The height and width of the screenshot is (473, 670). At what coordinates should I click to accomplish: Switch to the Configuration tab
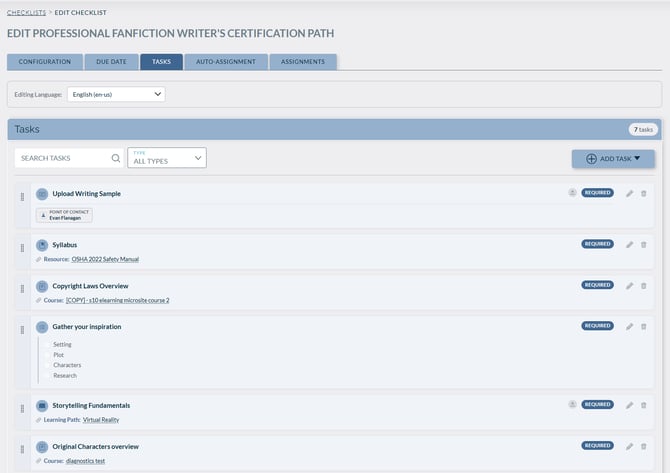(45, 62)
